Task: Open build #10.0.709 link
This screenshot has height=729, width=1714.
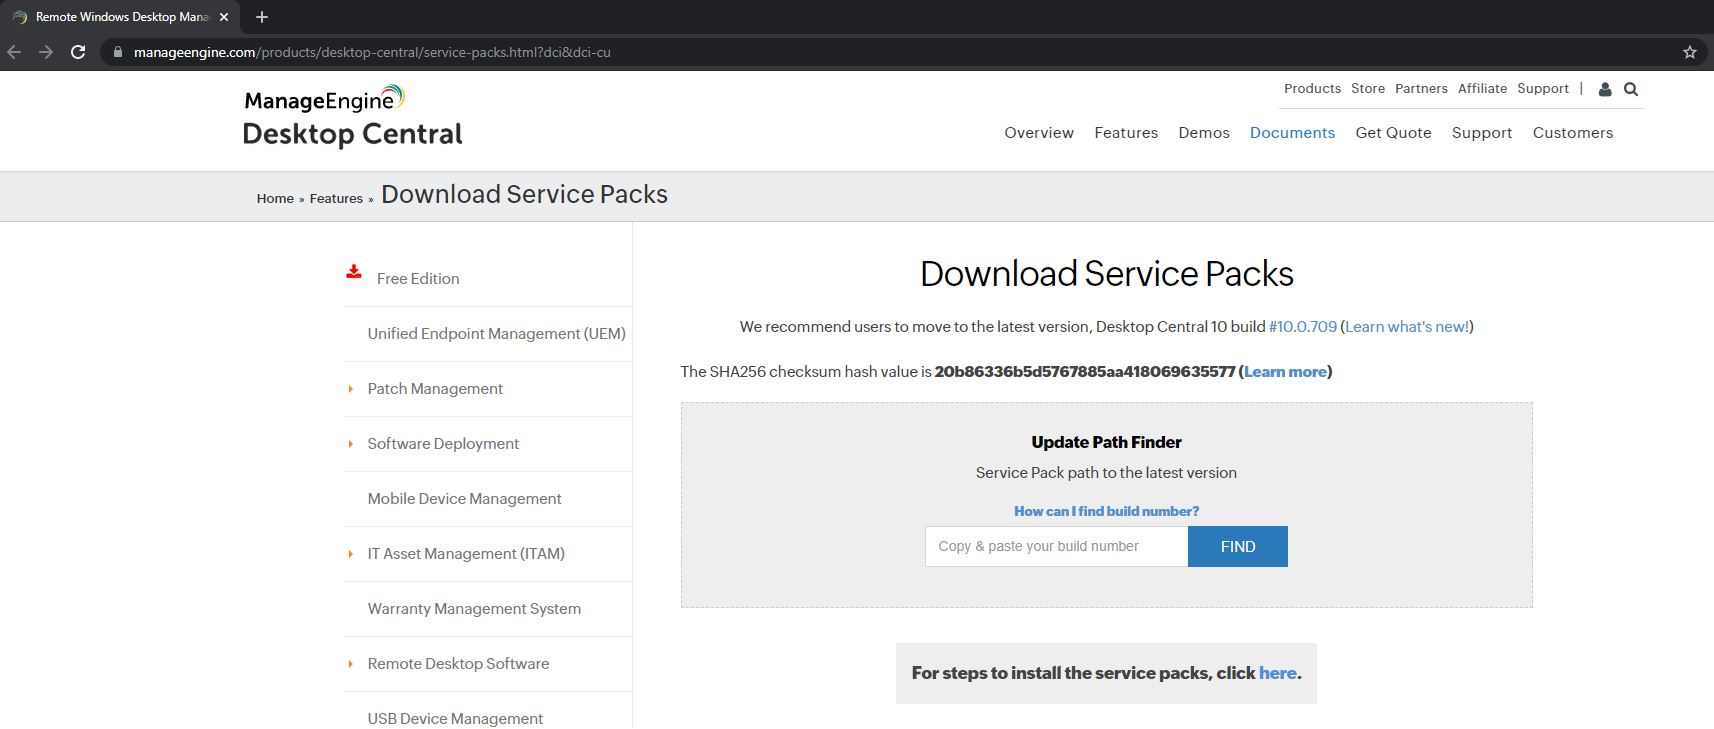Action: pos(1303,327)
